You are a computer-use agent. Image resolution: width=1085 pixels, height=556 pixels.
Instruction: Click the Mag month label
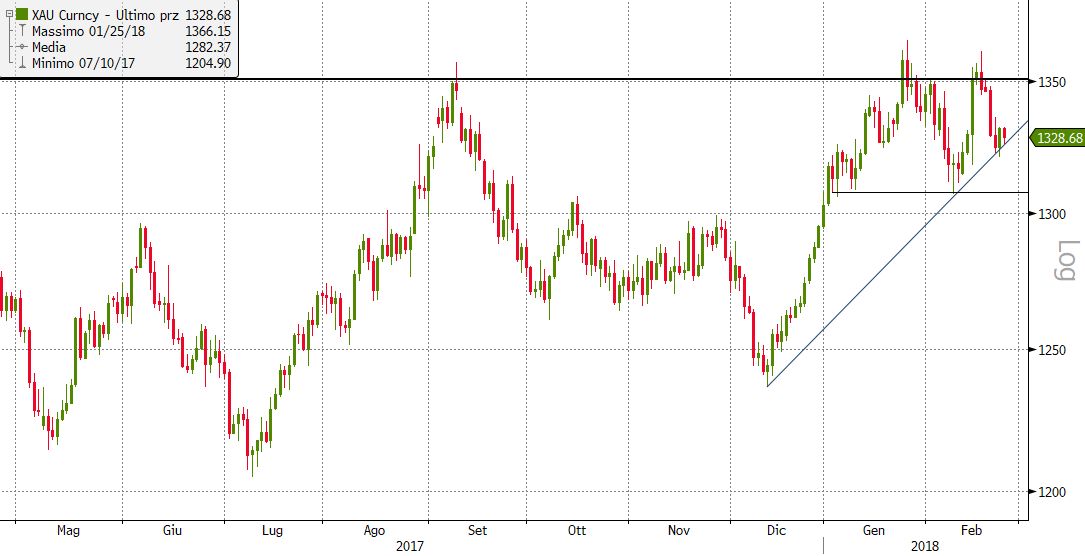point(68,530)
